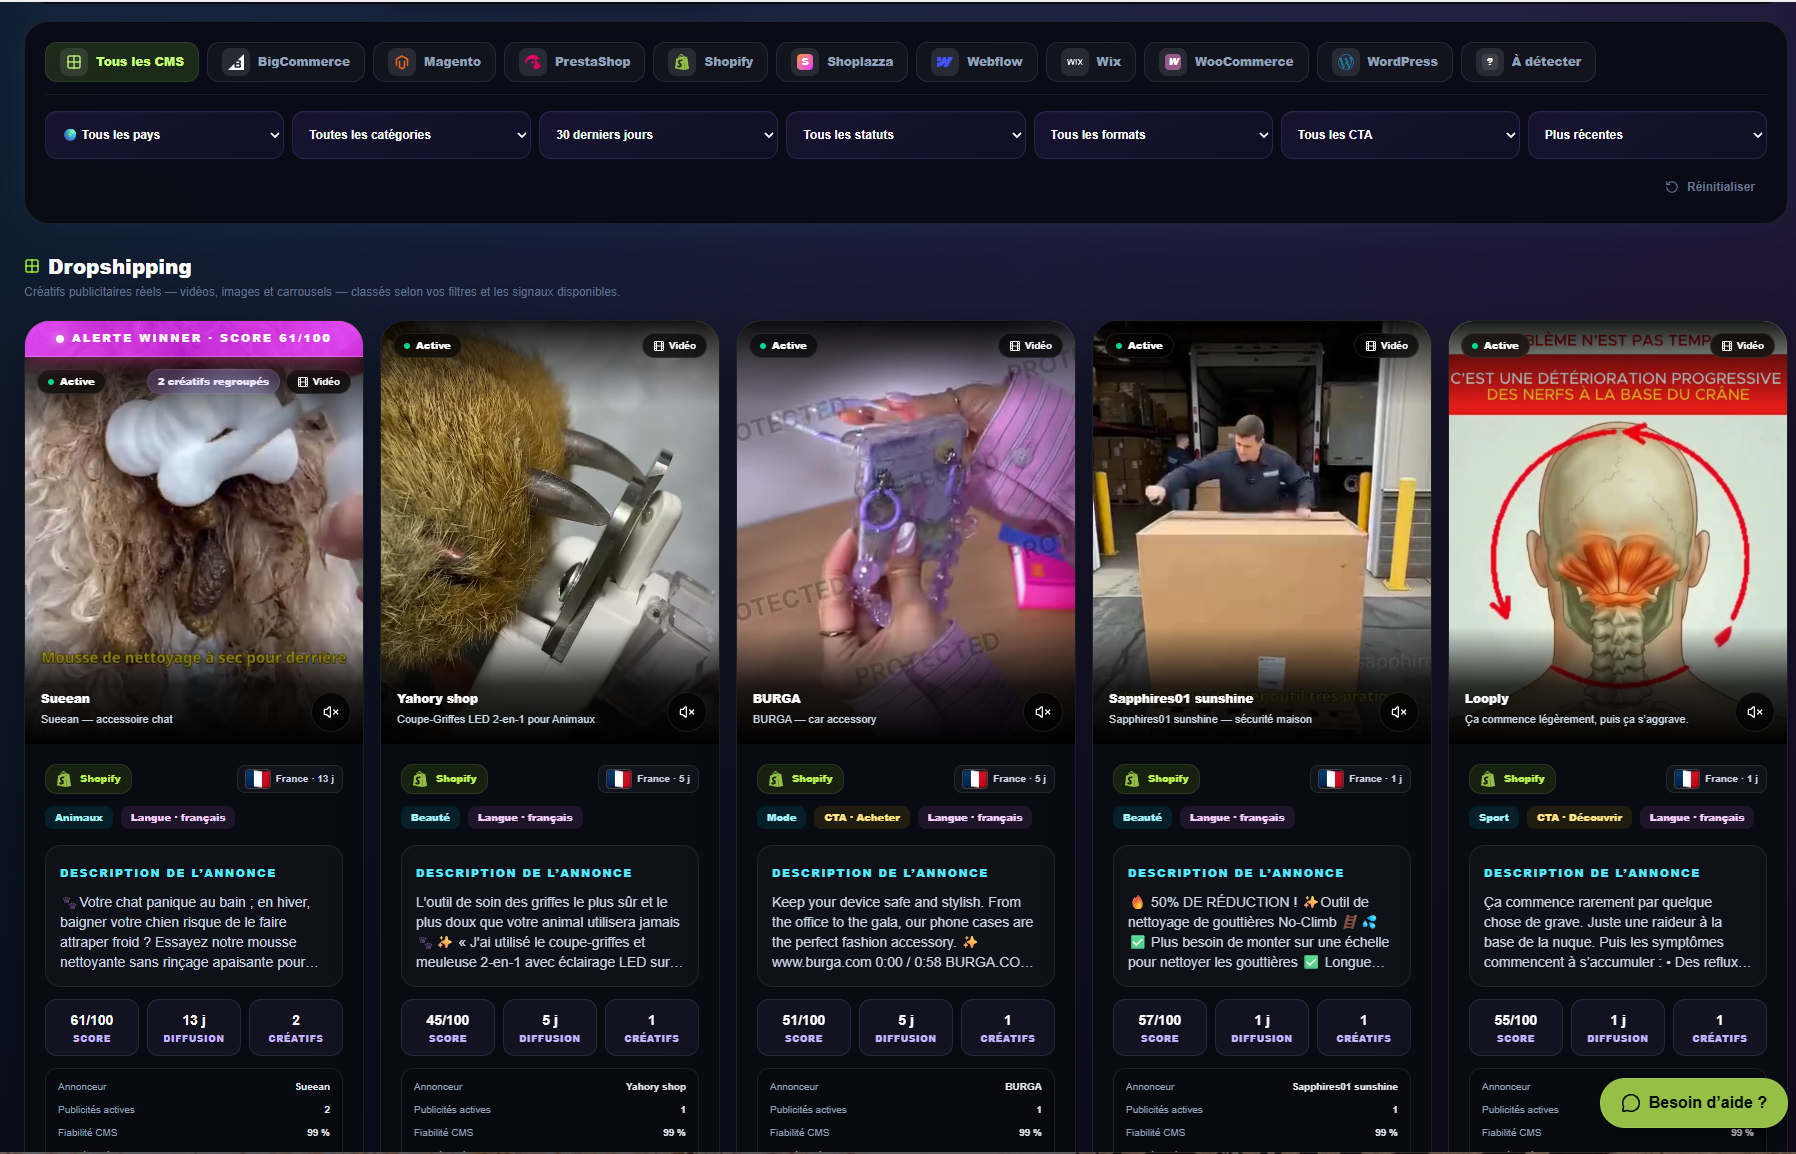Viewport: 1796px width, 1154px height.
Task: Click the France 13 j flag badge
Action: coord(290,779)
